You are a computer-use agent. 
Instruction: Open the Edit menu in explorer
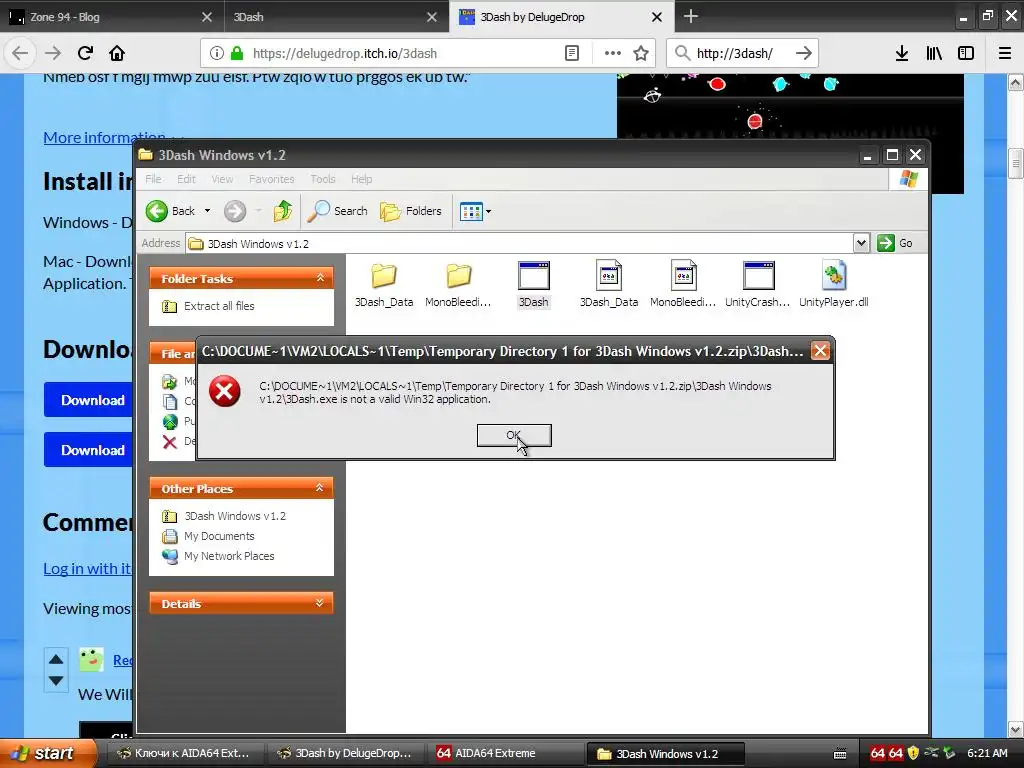[x=186, y=179]
